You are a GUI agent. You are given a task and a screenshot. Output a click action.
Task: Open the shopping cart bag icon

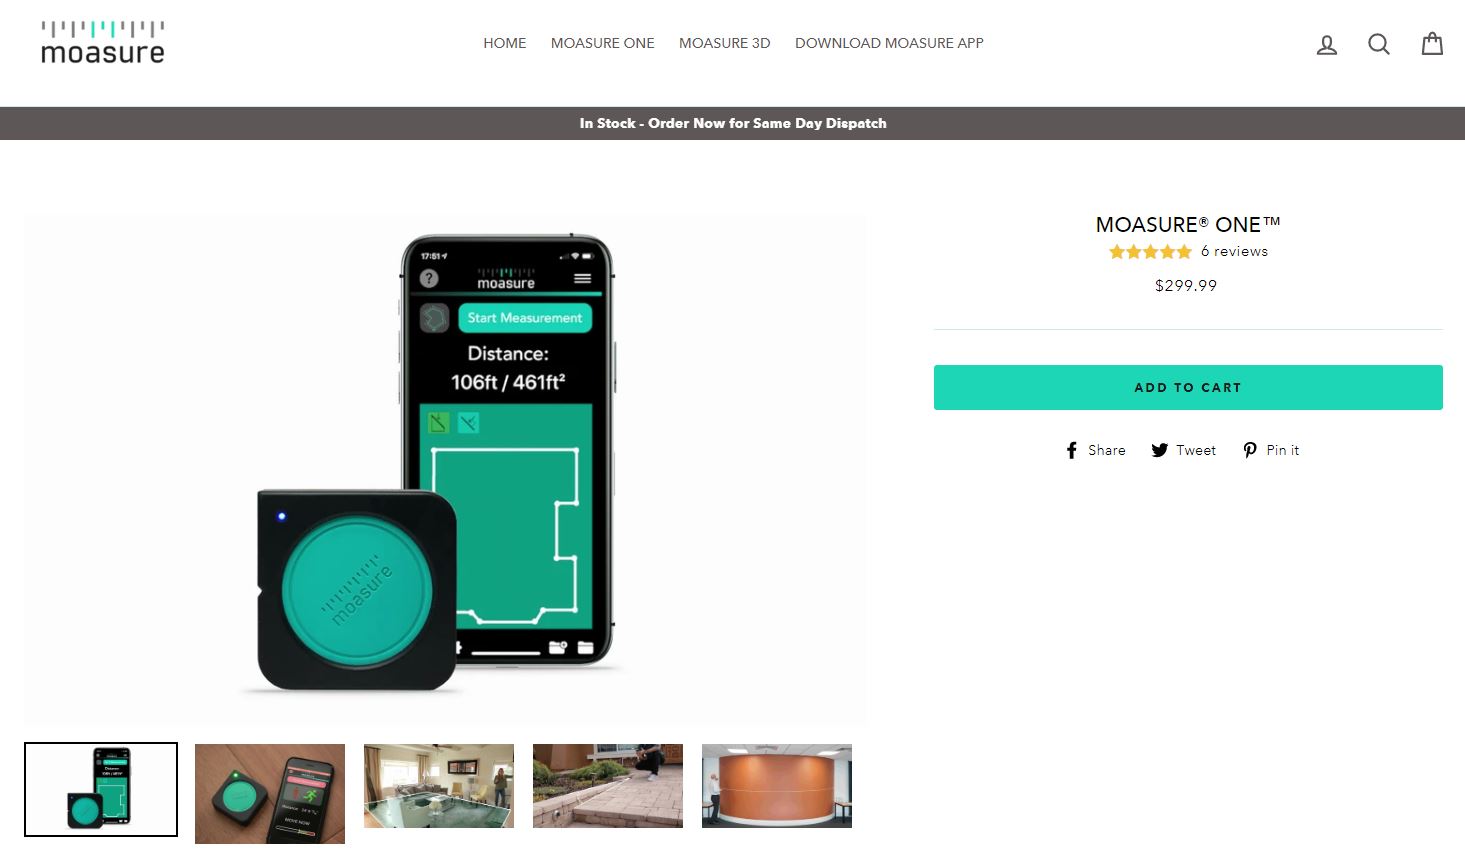click(x=1432, y=43)
